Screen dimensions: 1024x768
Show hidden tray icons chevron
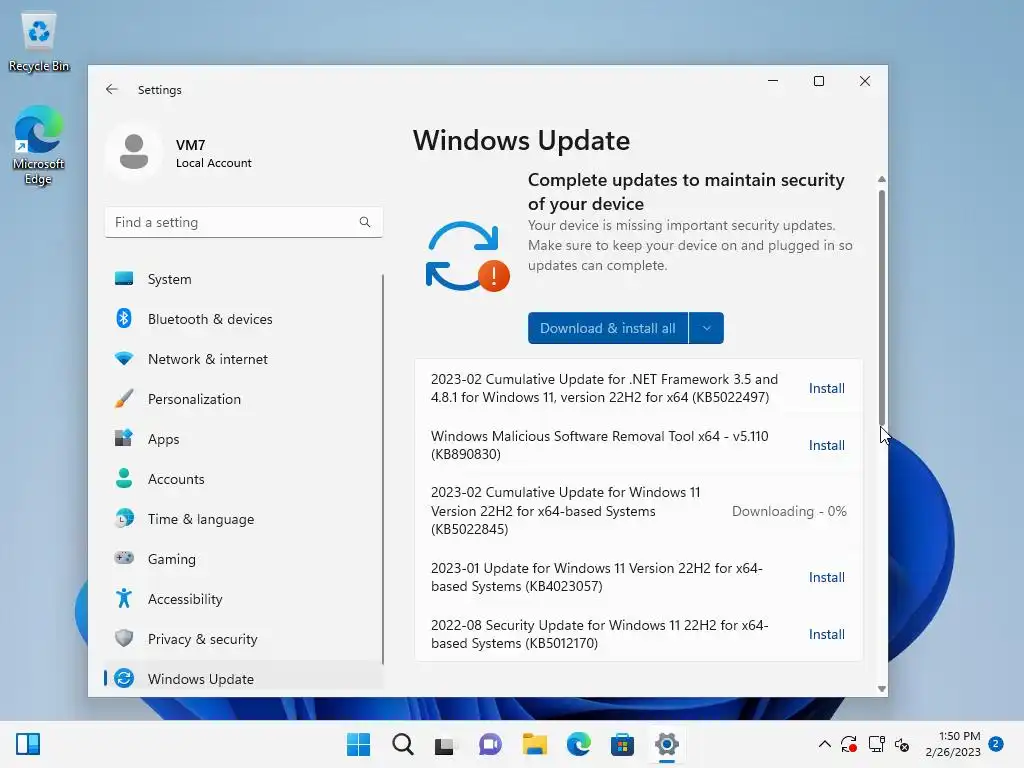pyautogui.click(x=825, y=744)
